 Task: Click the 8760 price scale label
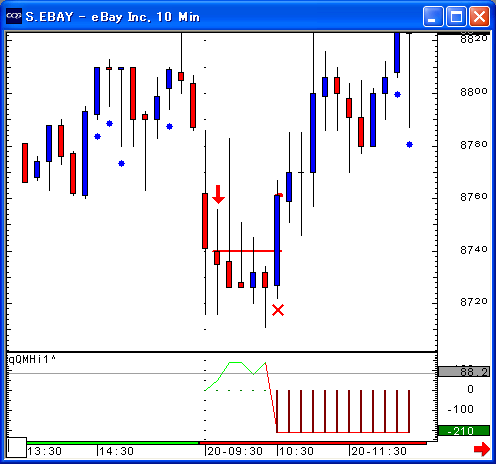473,197
